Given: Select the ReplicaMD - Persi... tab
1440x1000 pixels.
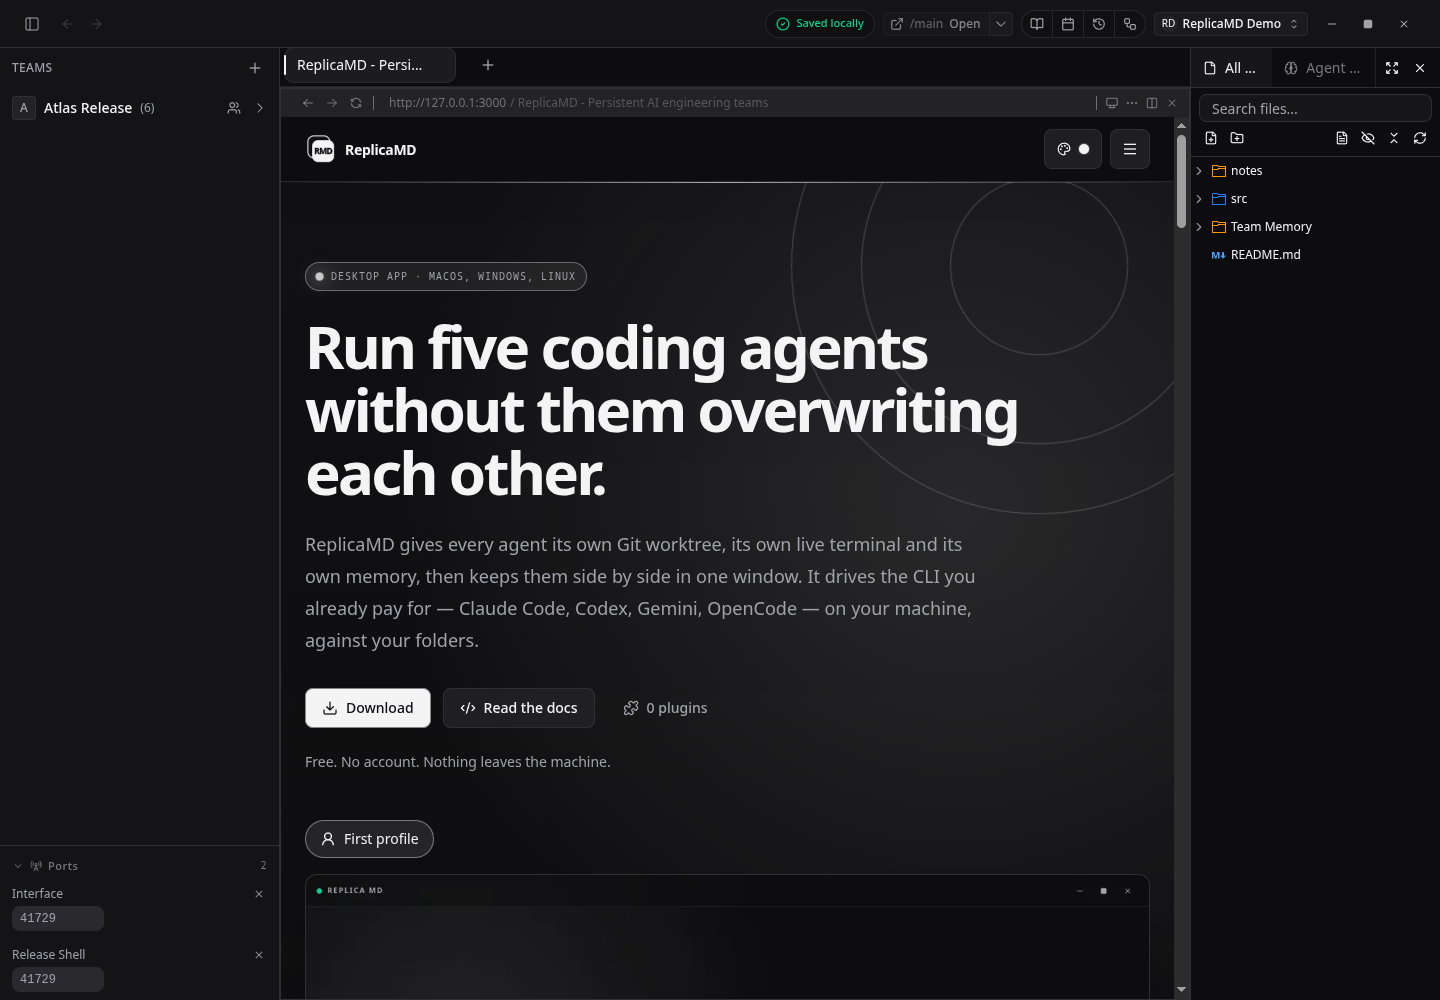Looking at the screenshot, I should click(369, 65).
